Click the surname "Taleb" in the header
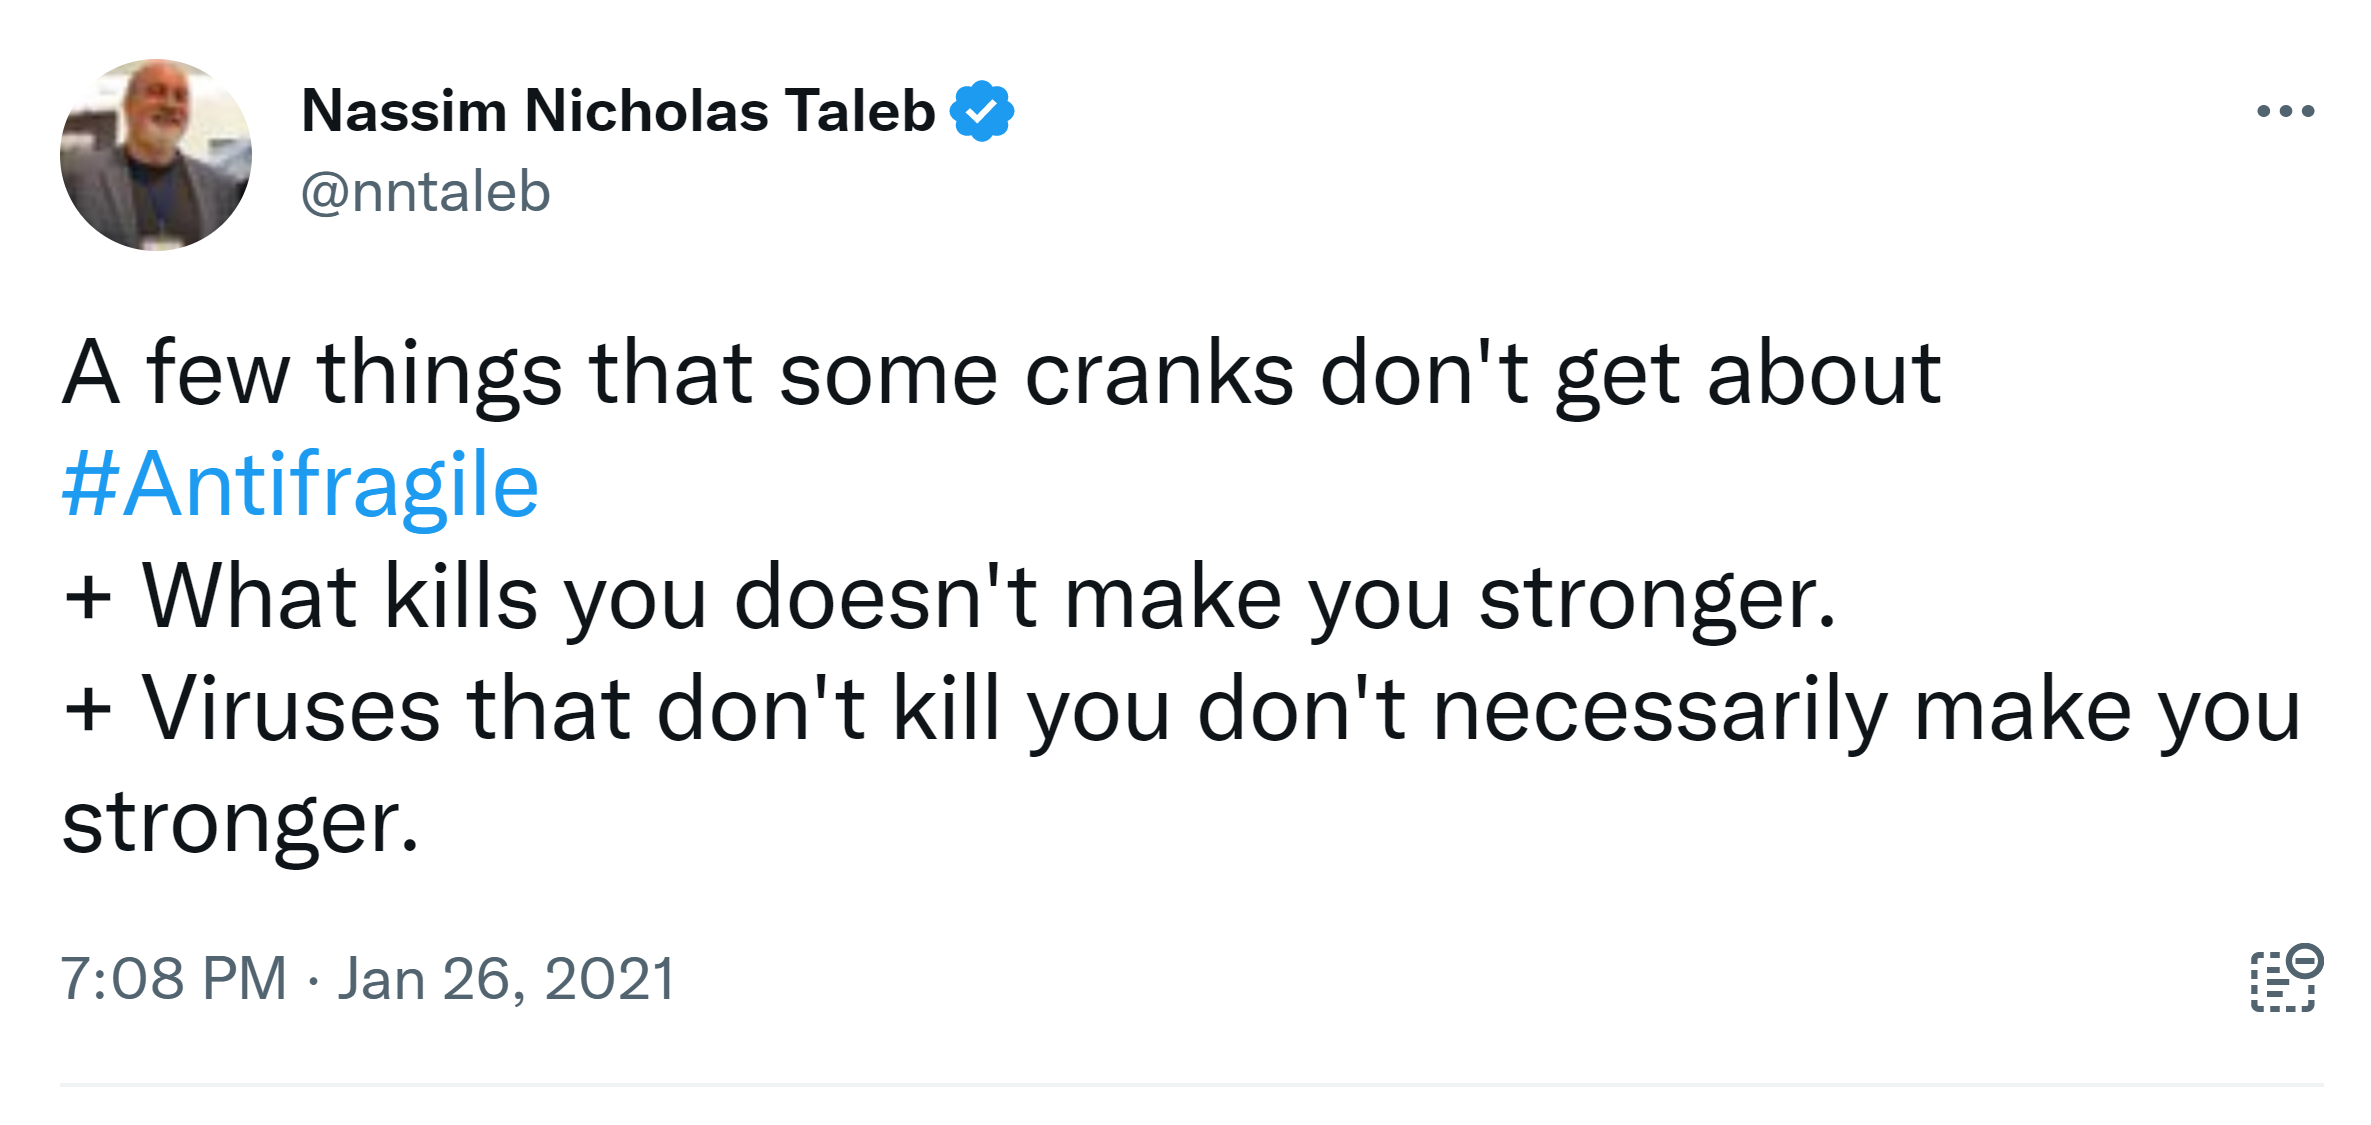The image size is (2371, 1125). (859, 111)
